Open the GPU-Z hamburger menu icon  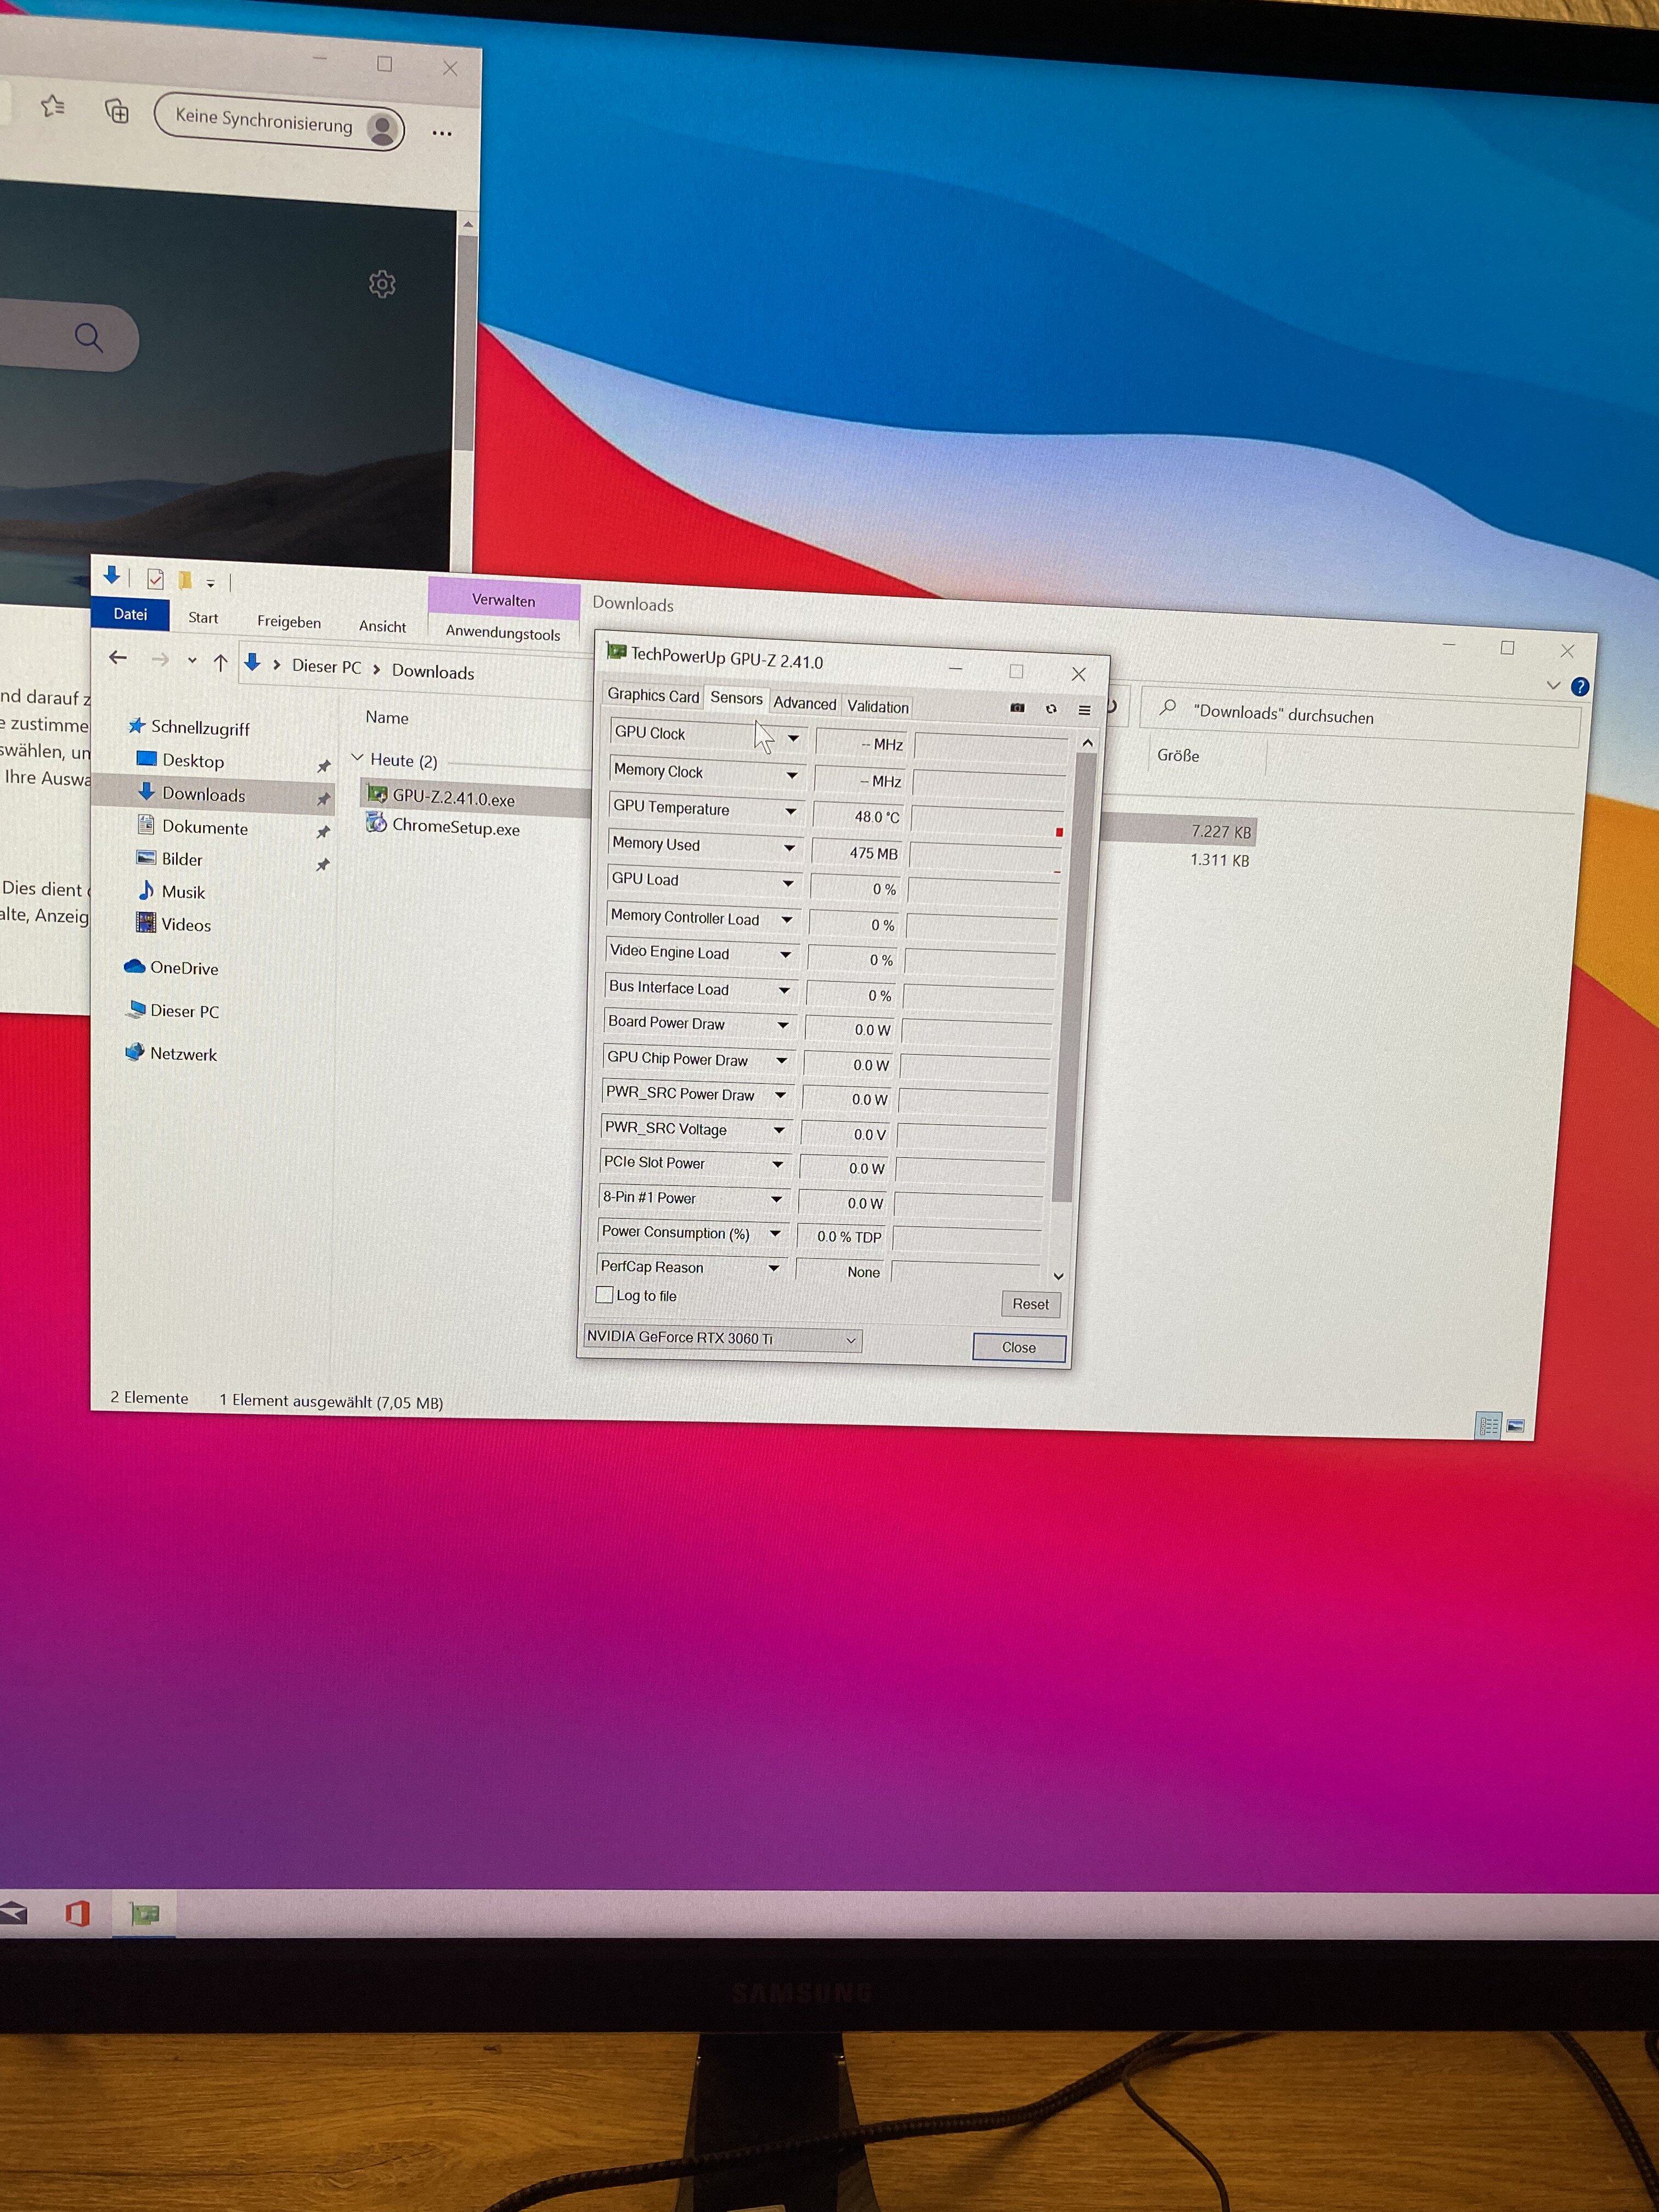coord(1084,710)
